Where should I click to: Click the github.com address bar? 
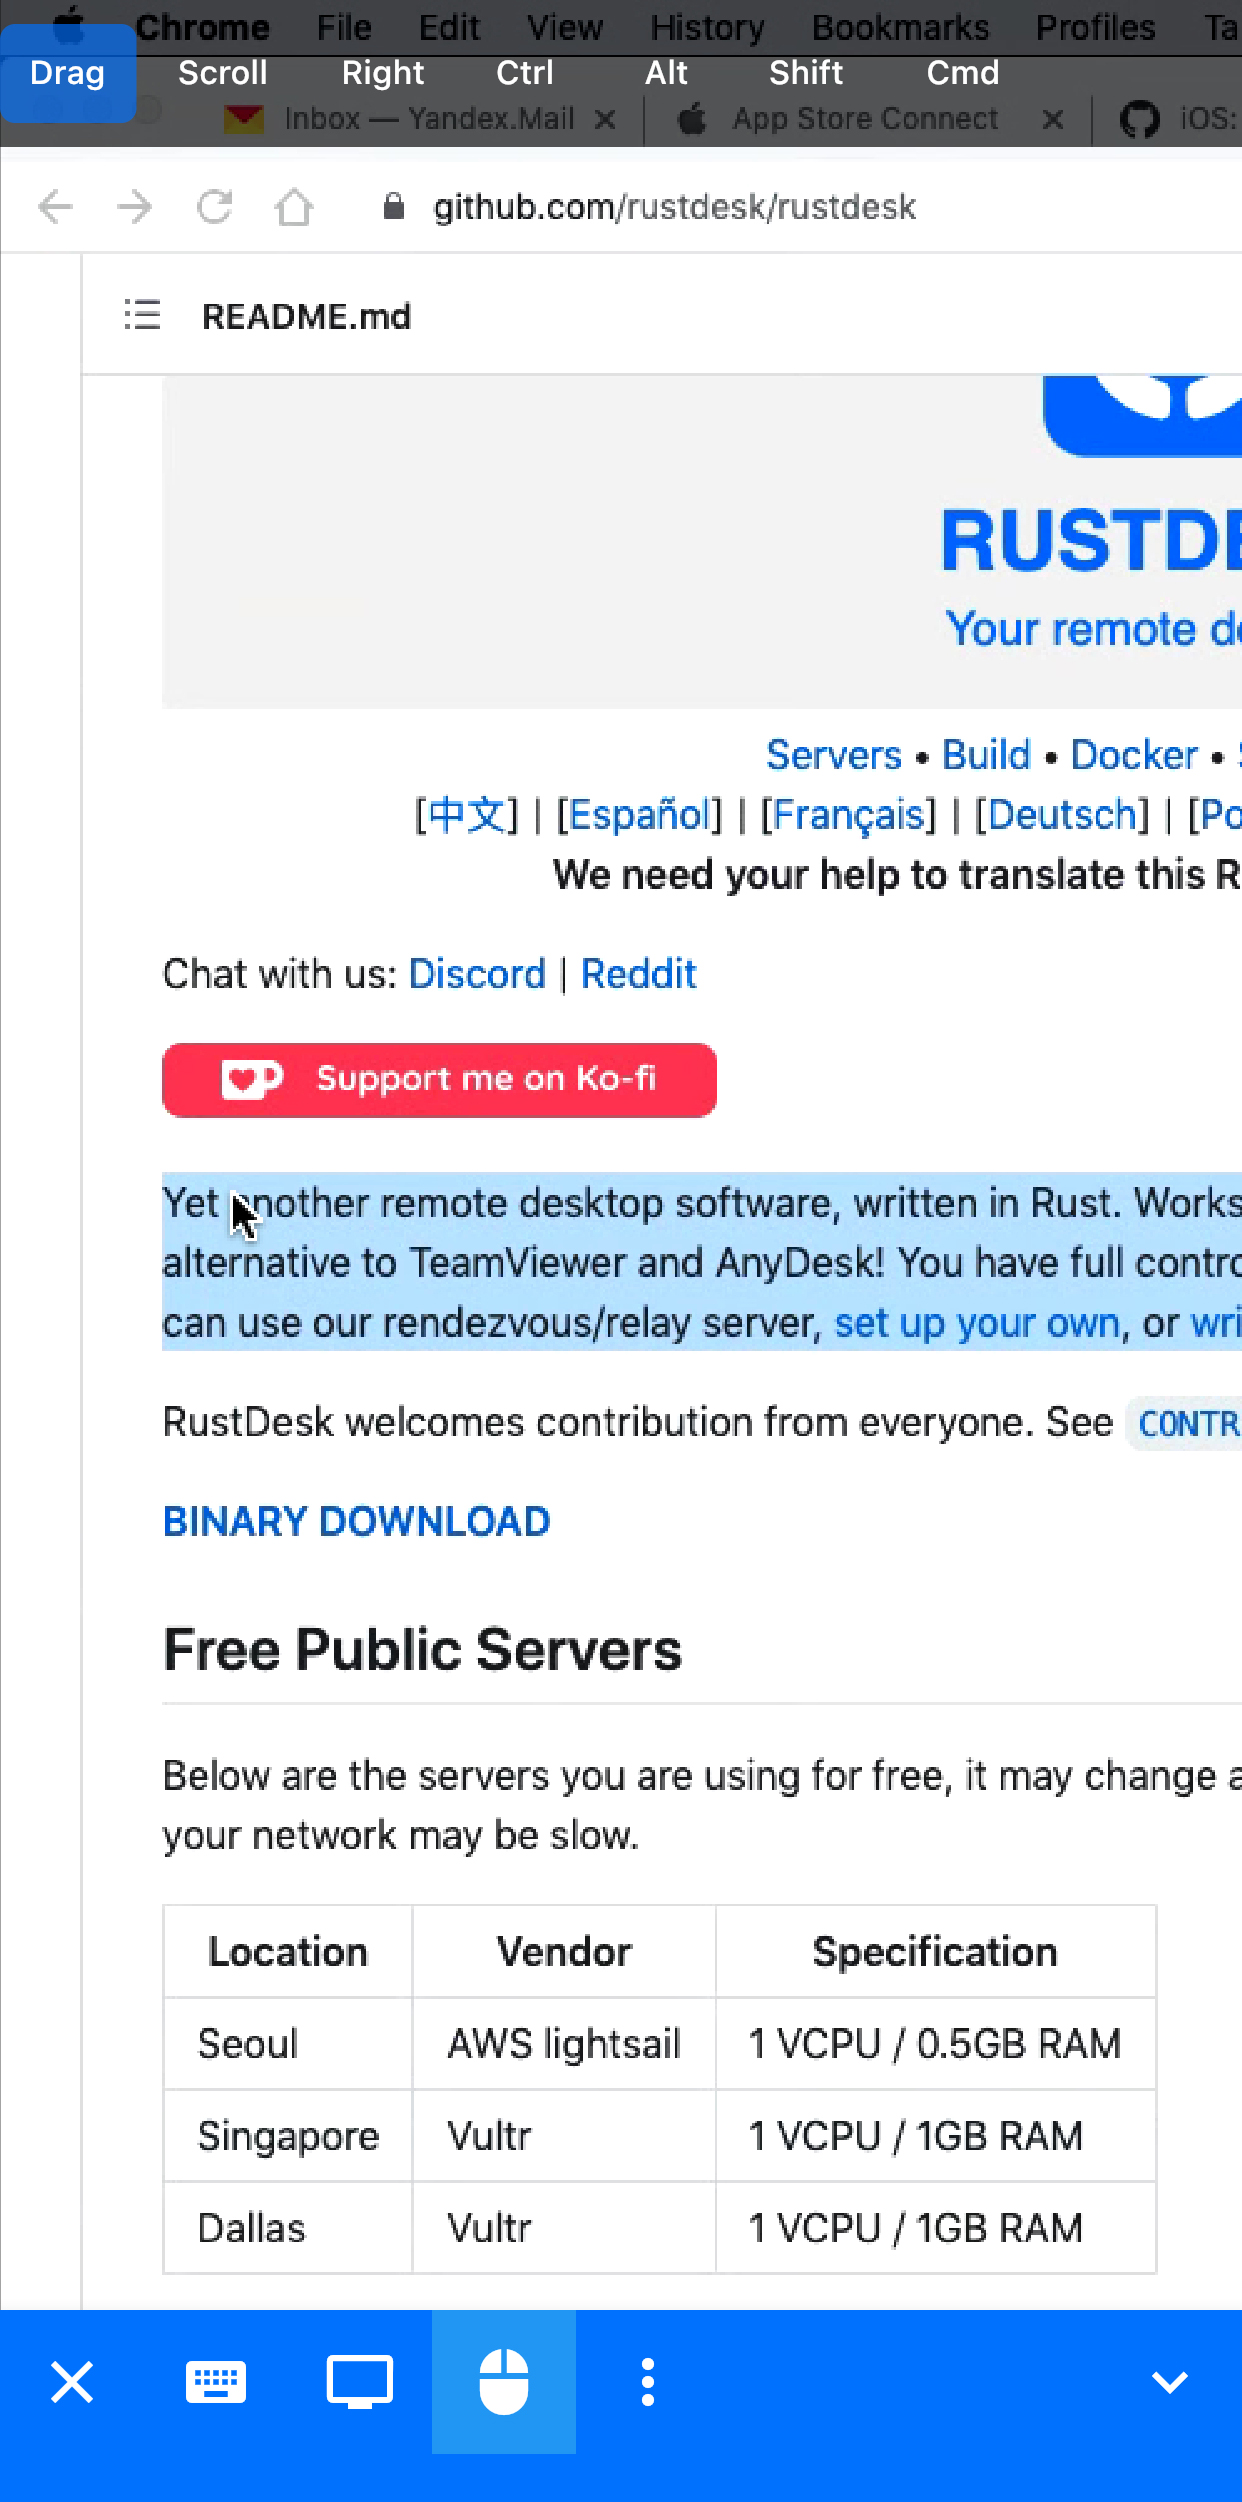(x=675, y=207)
